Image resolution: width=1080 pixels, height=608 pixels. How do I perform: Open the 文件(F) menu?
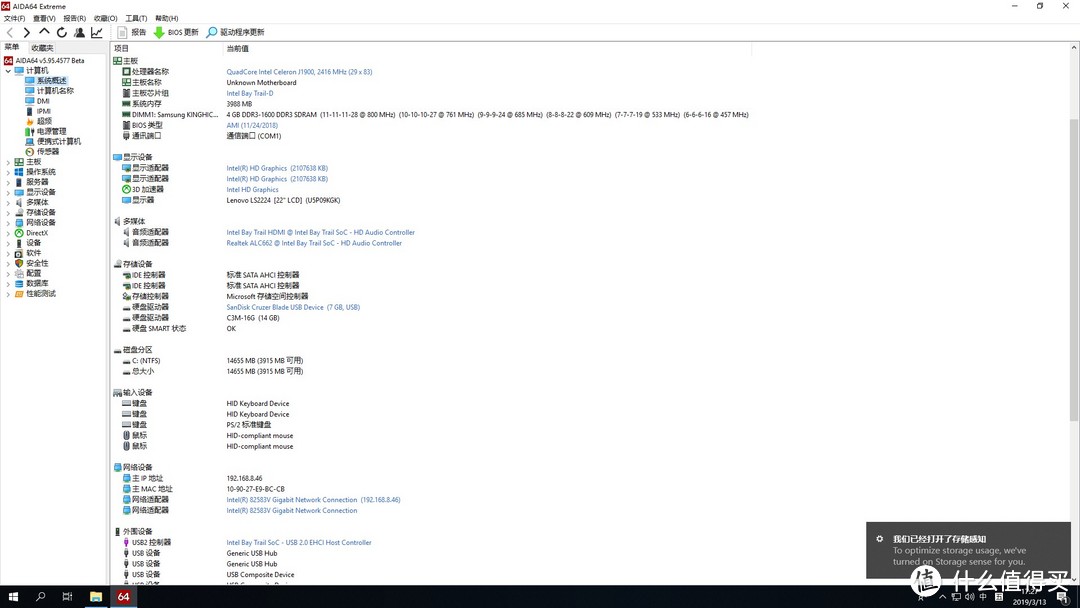[x=14, y=19]
